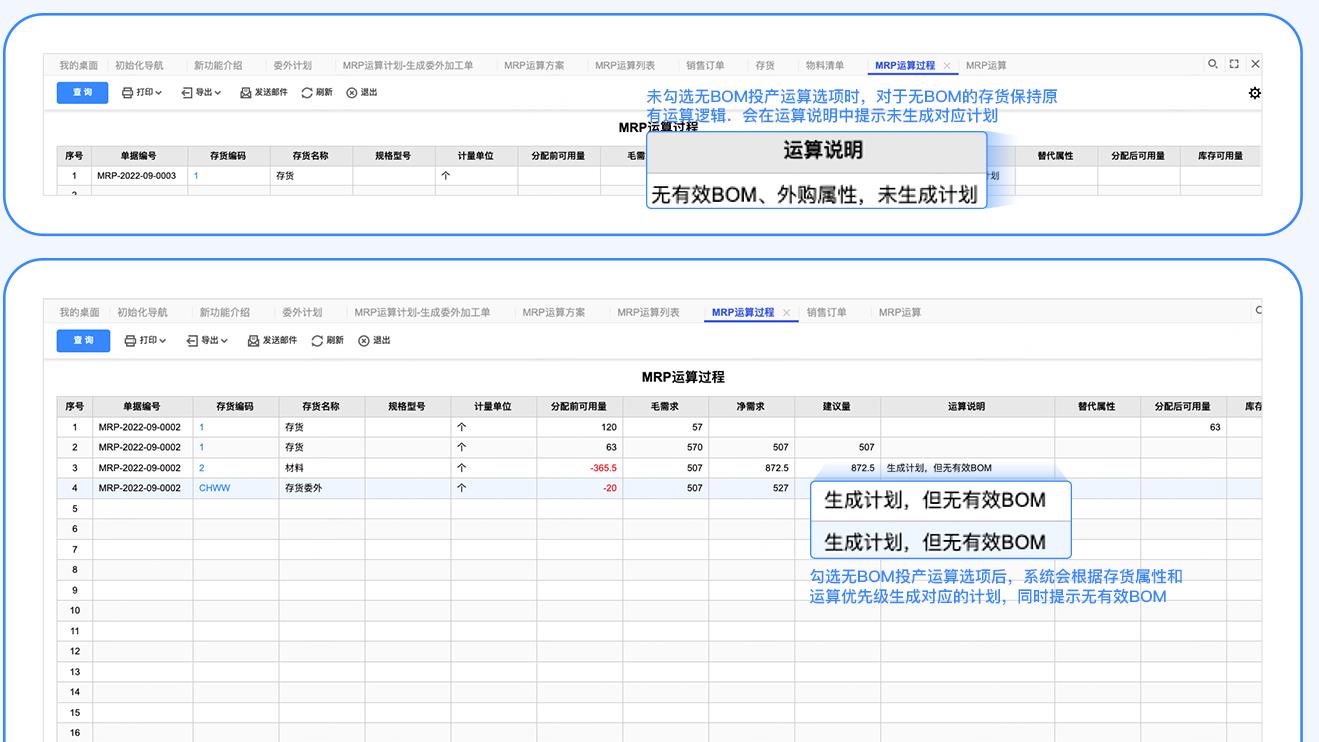
Task: Switch to MRP运算 tab in lower window
Action: (900, 312)
